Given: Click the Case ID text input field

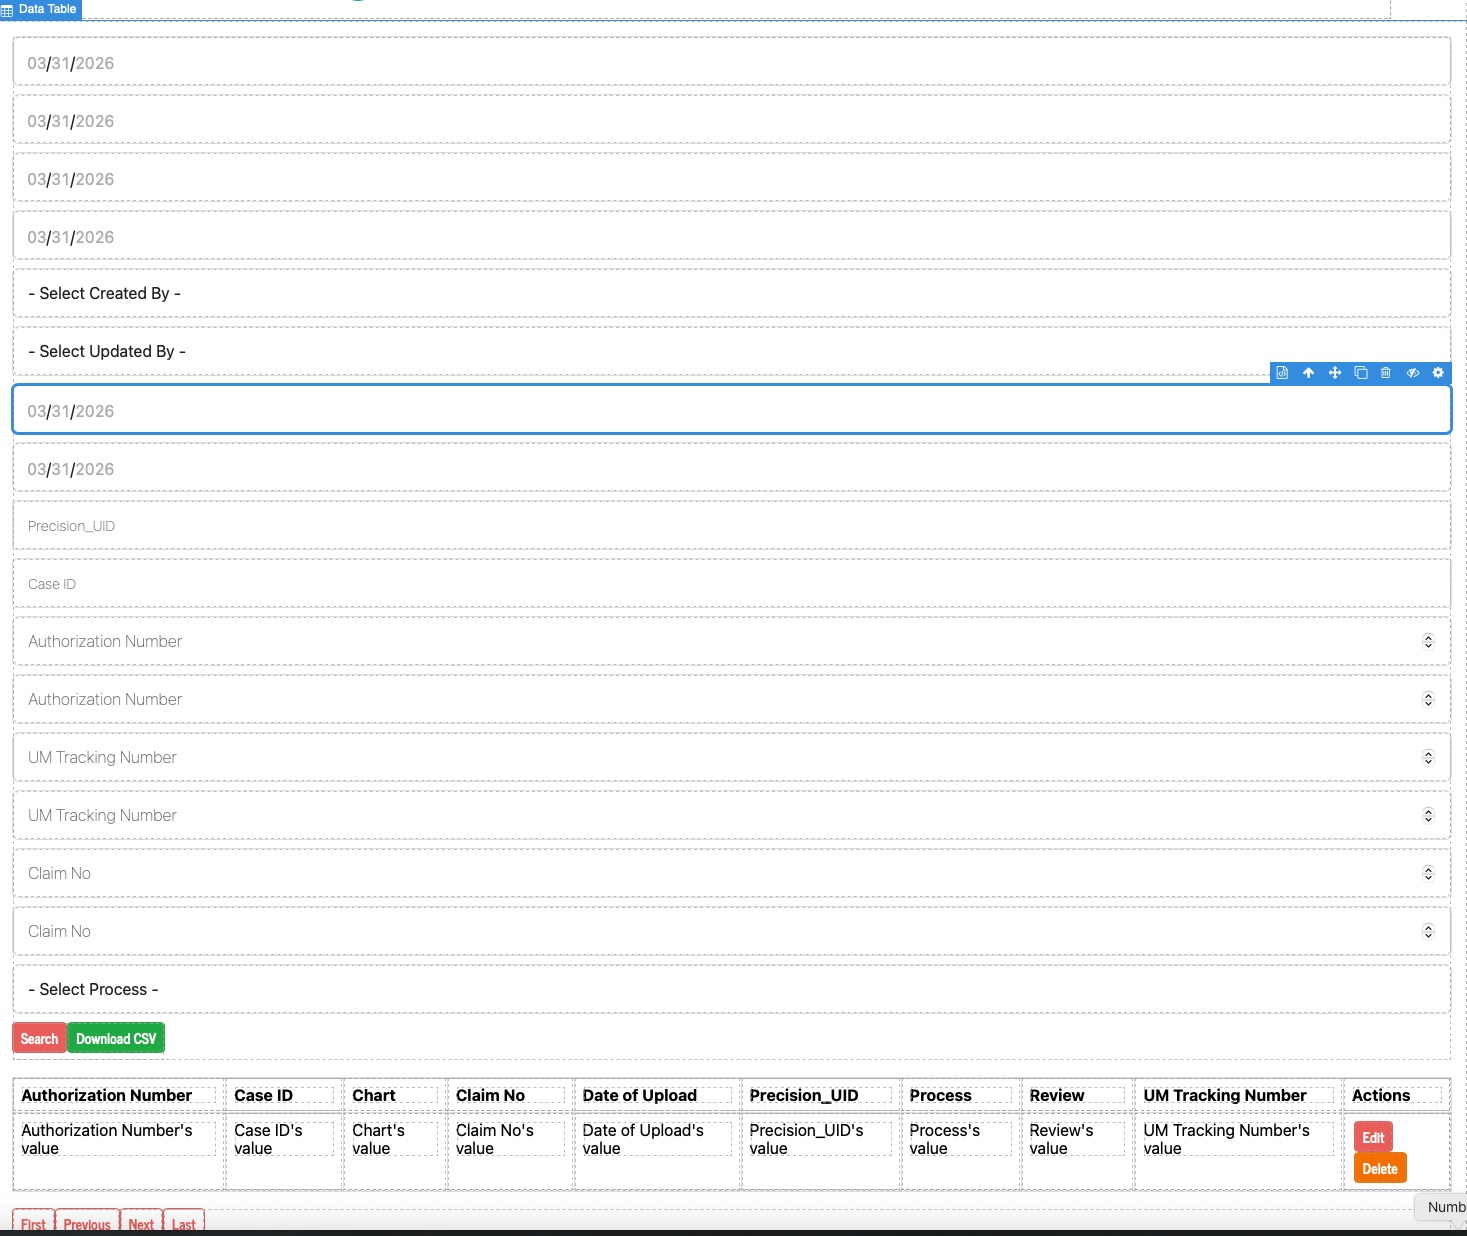Looking at the screenshot, I should click(x=731, y=584).
